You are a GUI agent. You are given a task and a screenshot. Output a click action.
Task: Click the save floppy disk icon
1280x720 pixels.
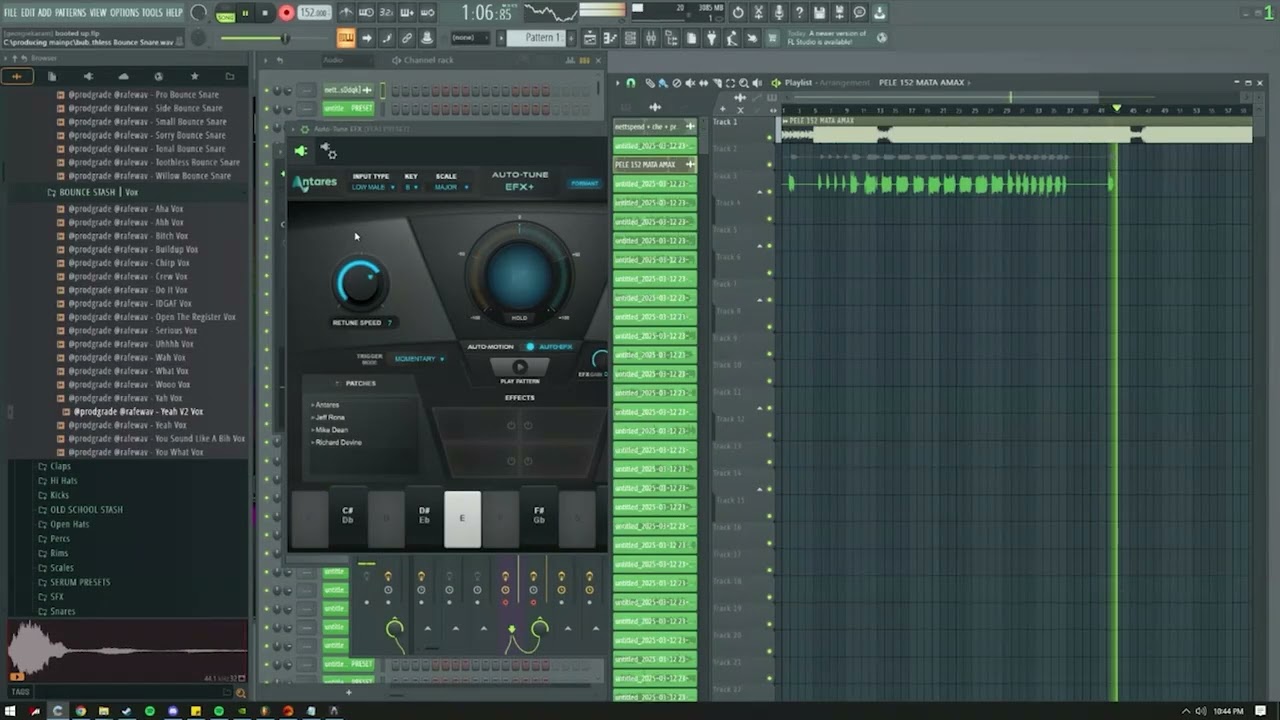[x=819, y=13]
